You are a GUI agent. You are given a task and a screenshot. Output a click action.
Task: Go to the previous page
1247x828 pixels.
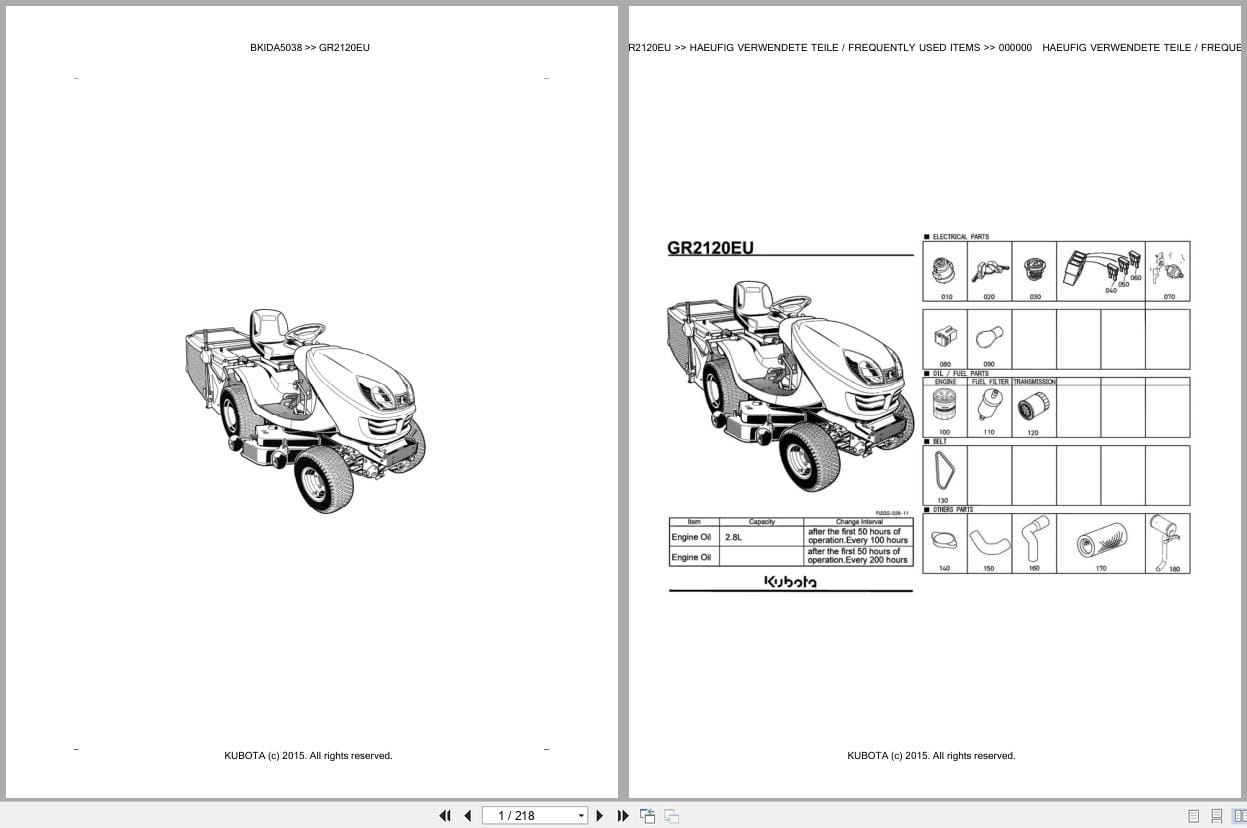coord(467,816)
